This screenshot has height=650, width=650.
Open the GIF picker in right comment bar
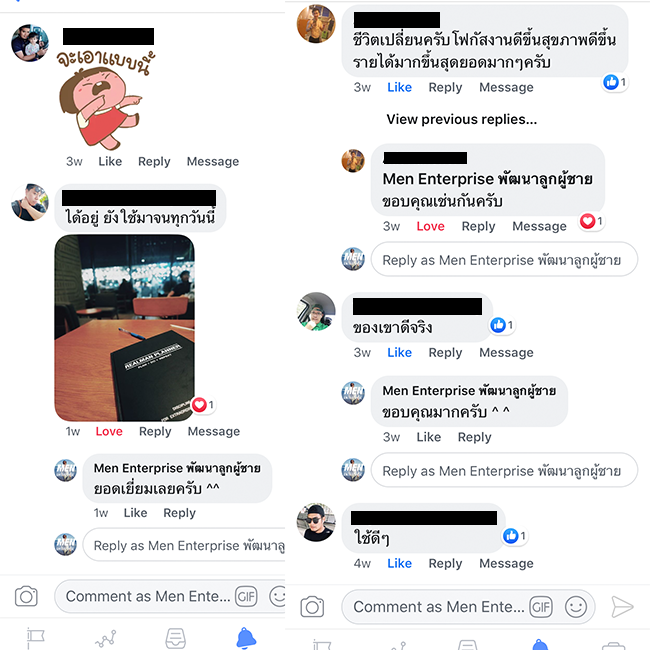coord(541,607)
